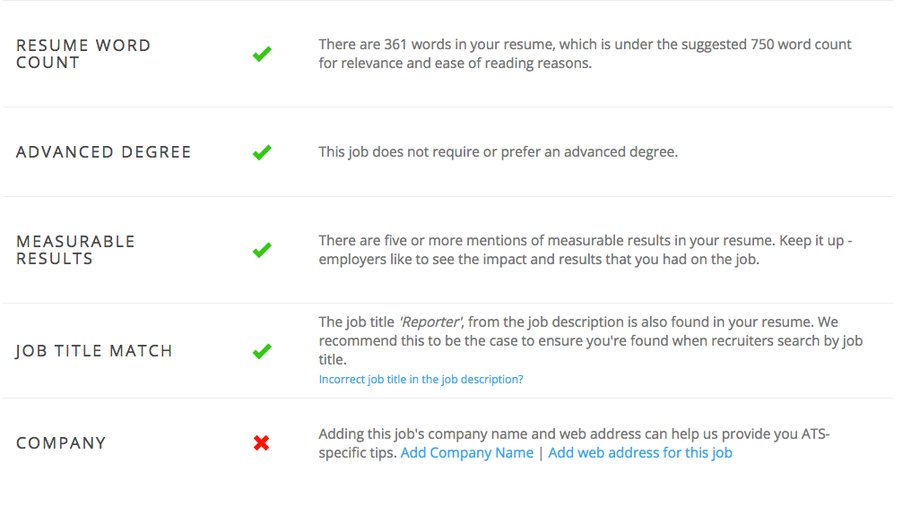Click the Job Title Match green checkmark
Screen dimensions: 920x523
(262, 351)
